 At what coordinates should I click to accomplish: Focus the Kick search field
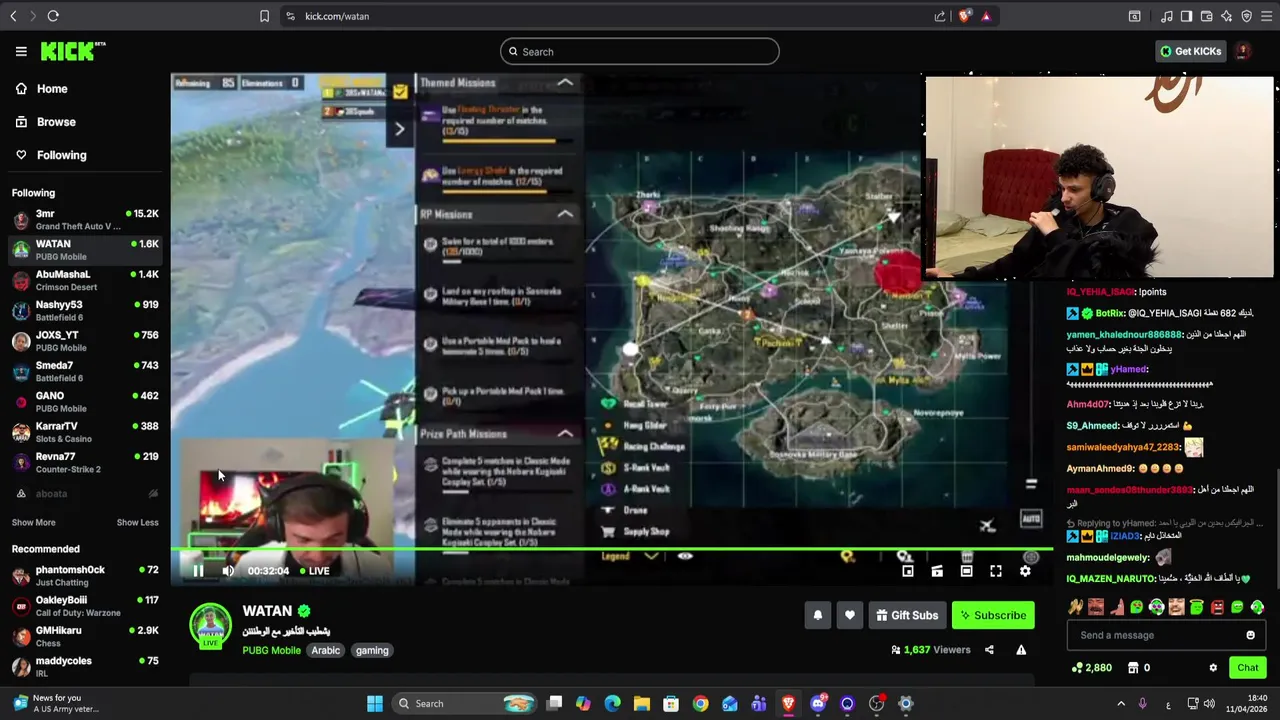tap(640, 52)
